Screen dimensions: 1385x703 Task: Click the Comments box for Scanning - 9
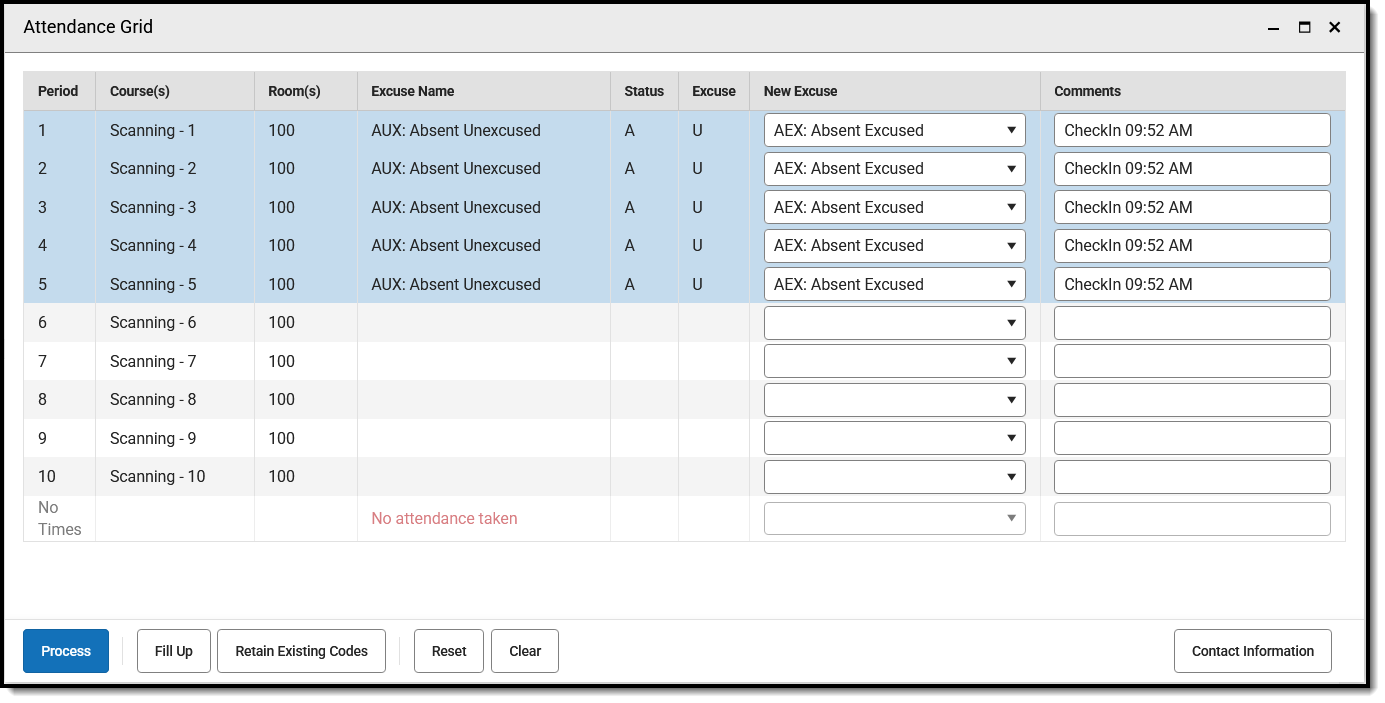[1191, 438]
